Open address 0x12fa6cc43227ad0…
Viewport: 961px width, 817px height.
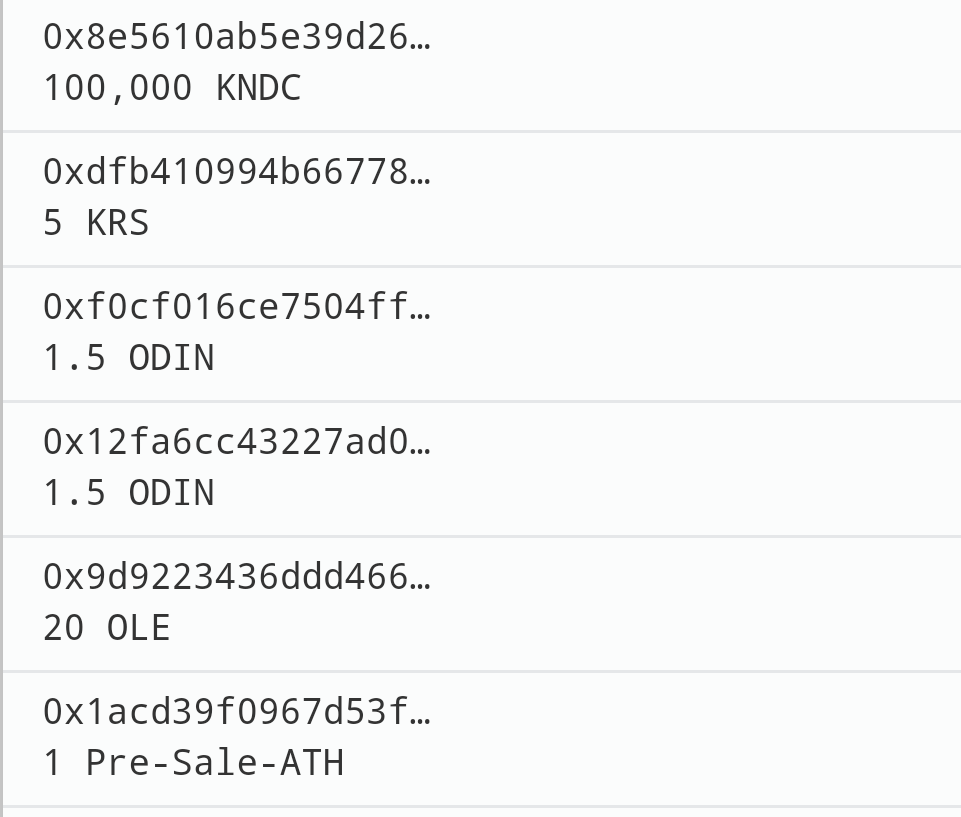pos(237,442)
